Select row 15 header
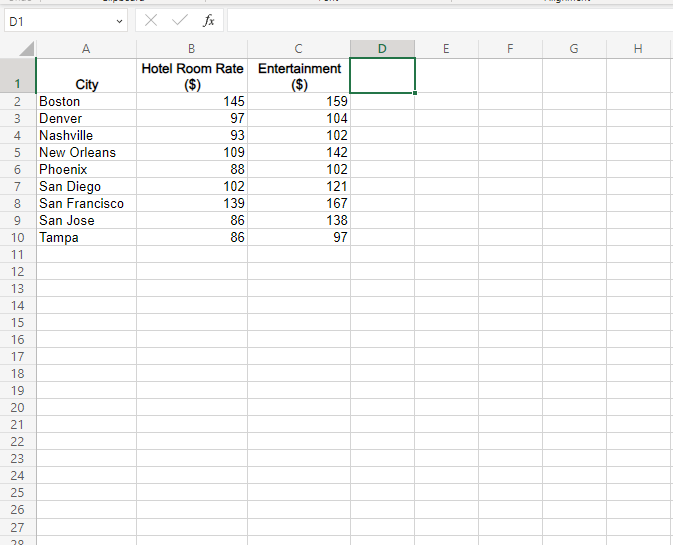Viewport: 673px width, 545px height. tap(18, 322)
